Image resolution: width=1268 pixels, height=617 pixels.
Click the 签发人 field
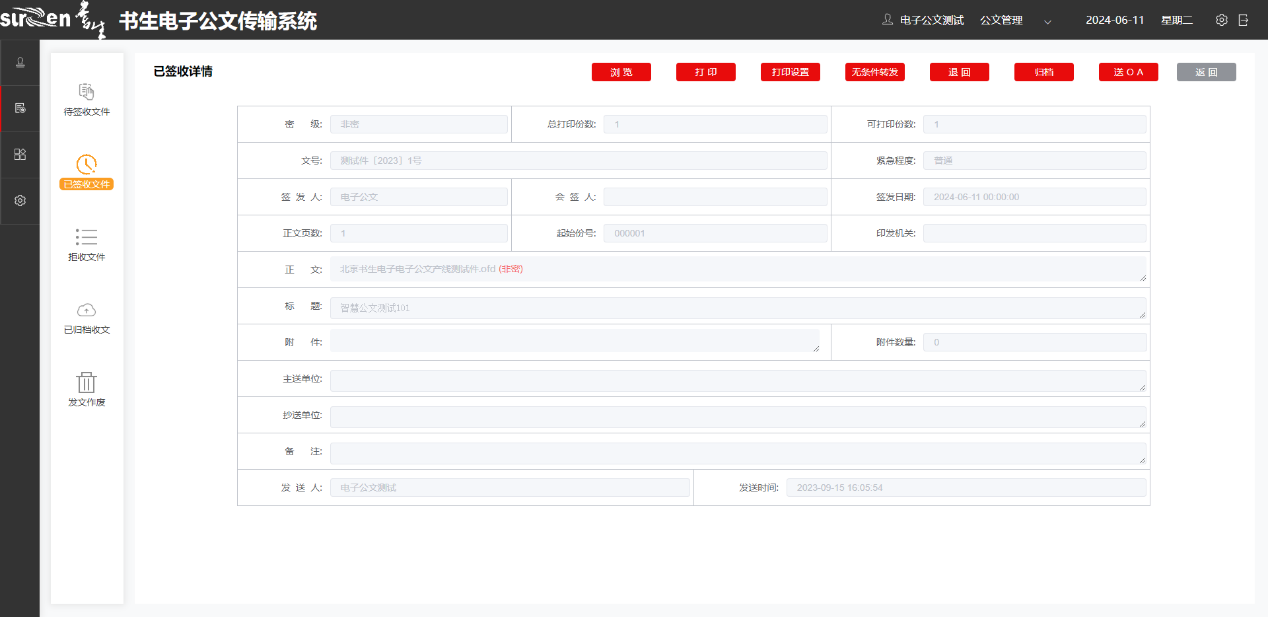[x=419, y=197]
